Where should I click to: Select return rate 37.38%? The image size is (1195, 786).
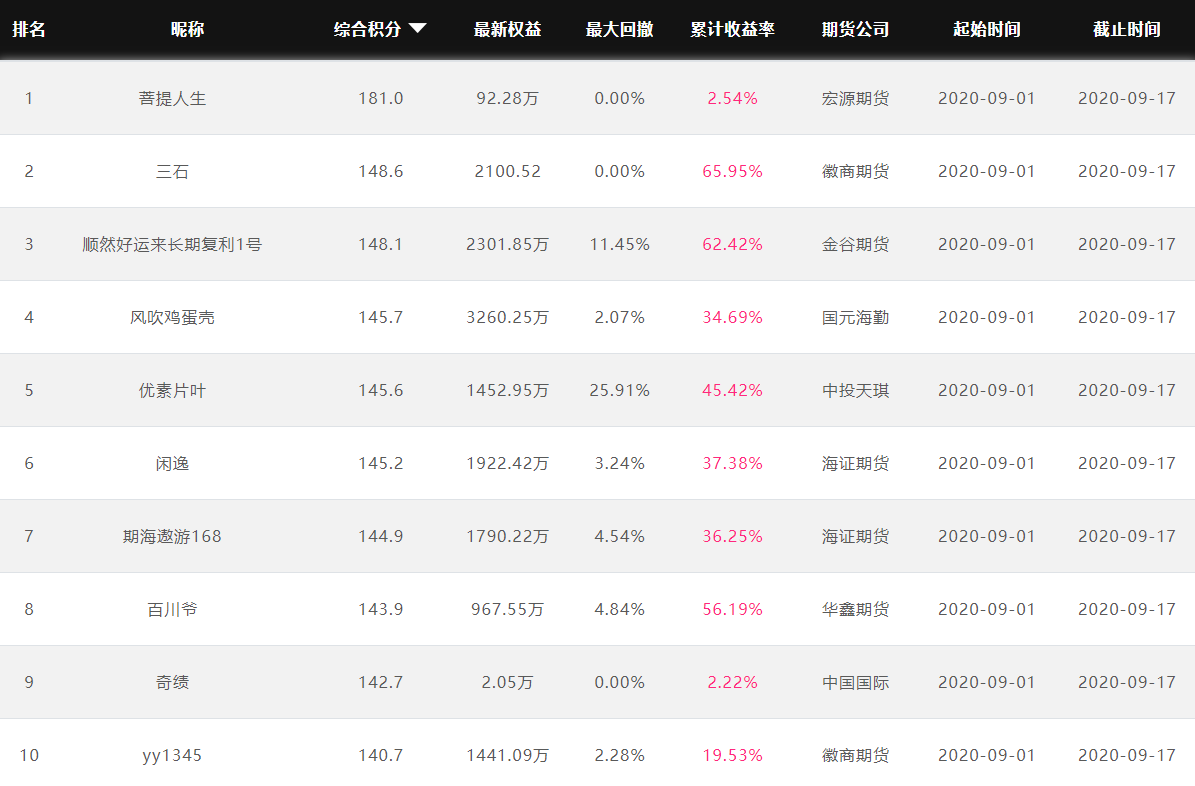(732, 464)
